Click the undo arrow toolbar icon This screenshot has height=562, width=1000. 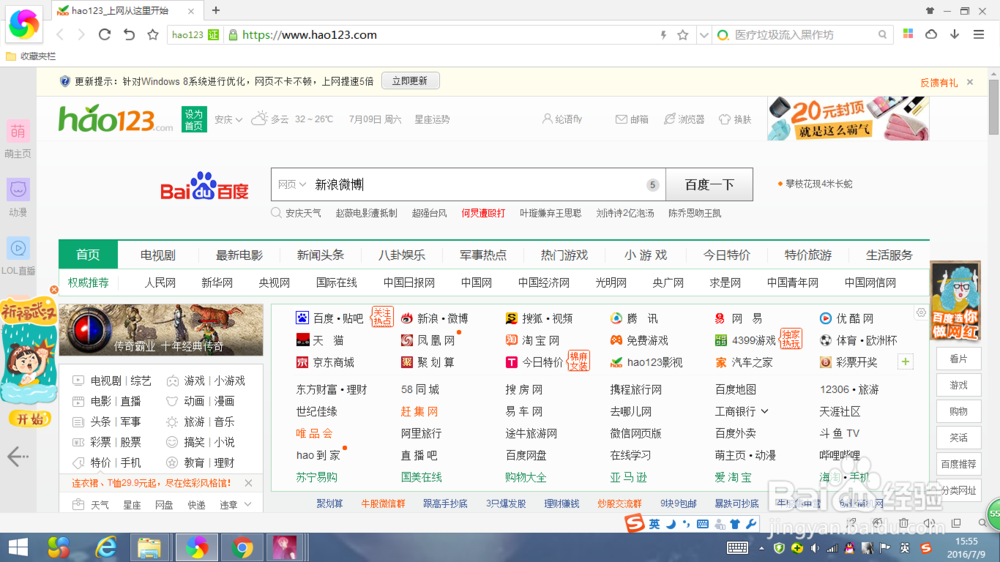point(129,34)
